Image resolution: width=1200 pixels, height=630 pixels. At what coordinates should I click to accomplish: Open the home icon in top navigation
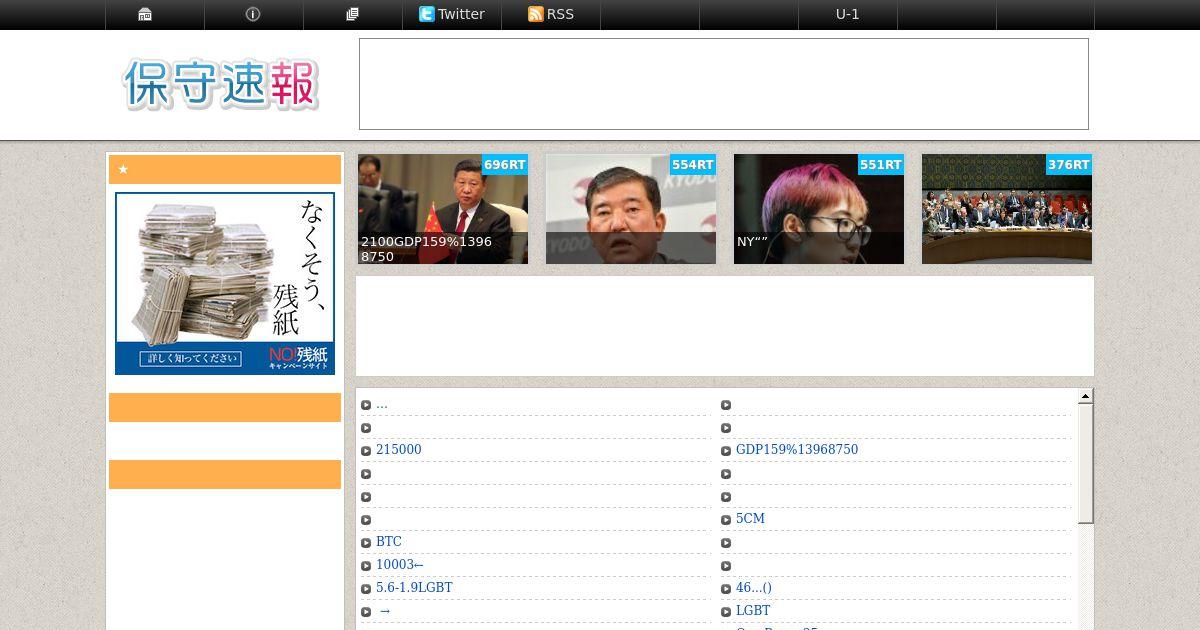point(145,14)
